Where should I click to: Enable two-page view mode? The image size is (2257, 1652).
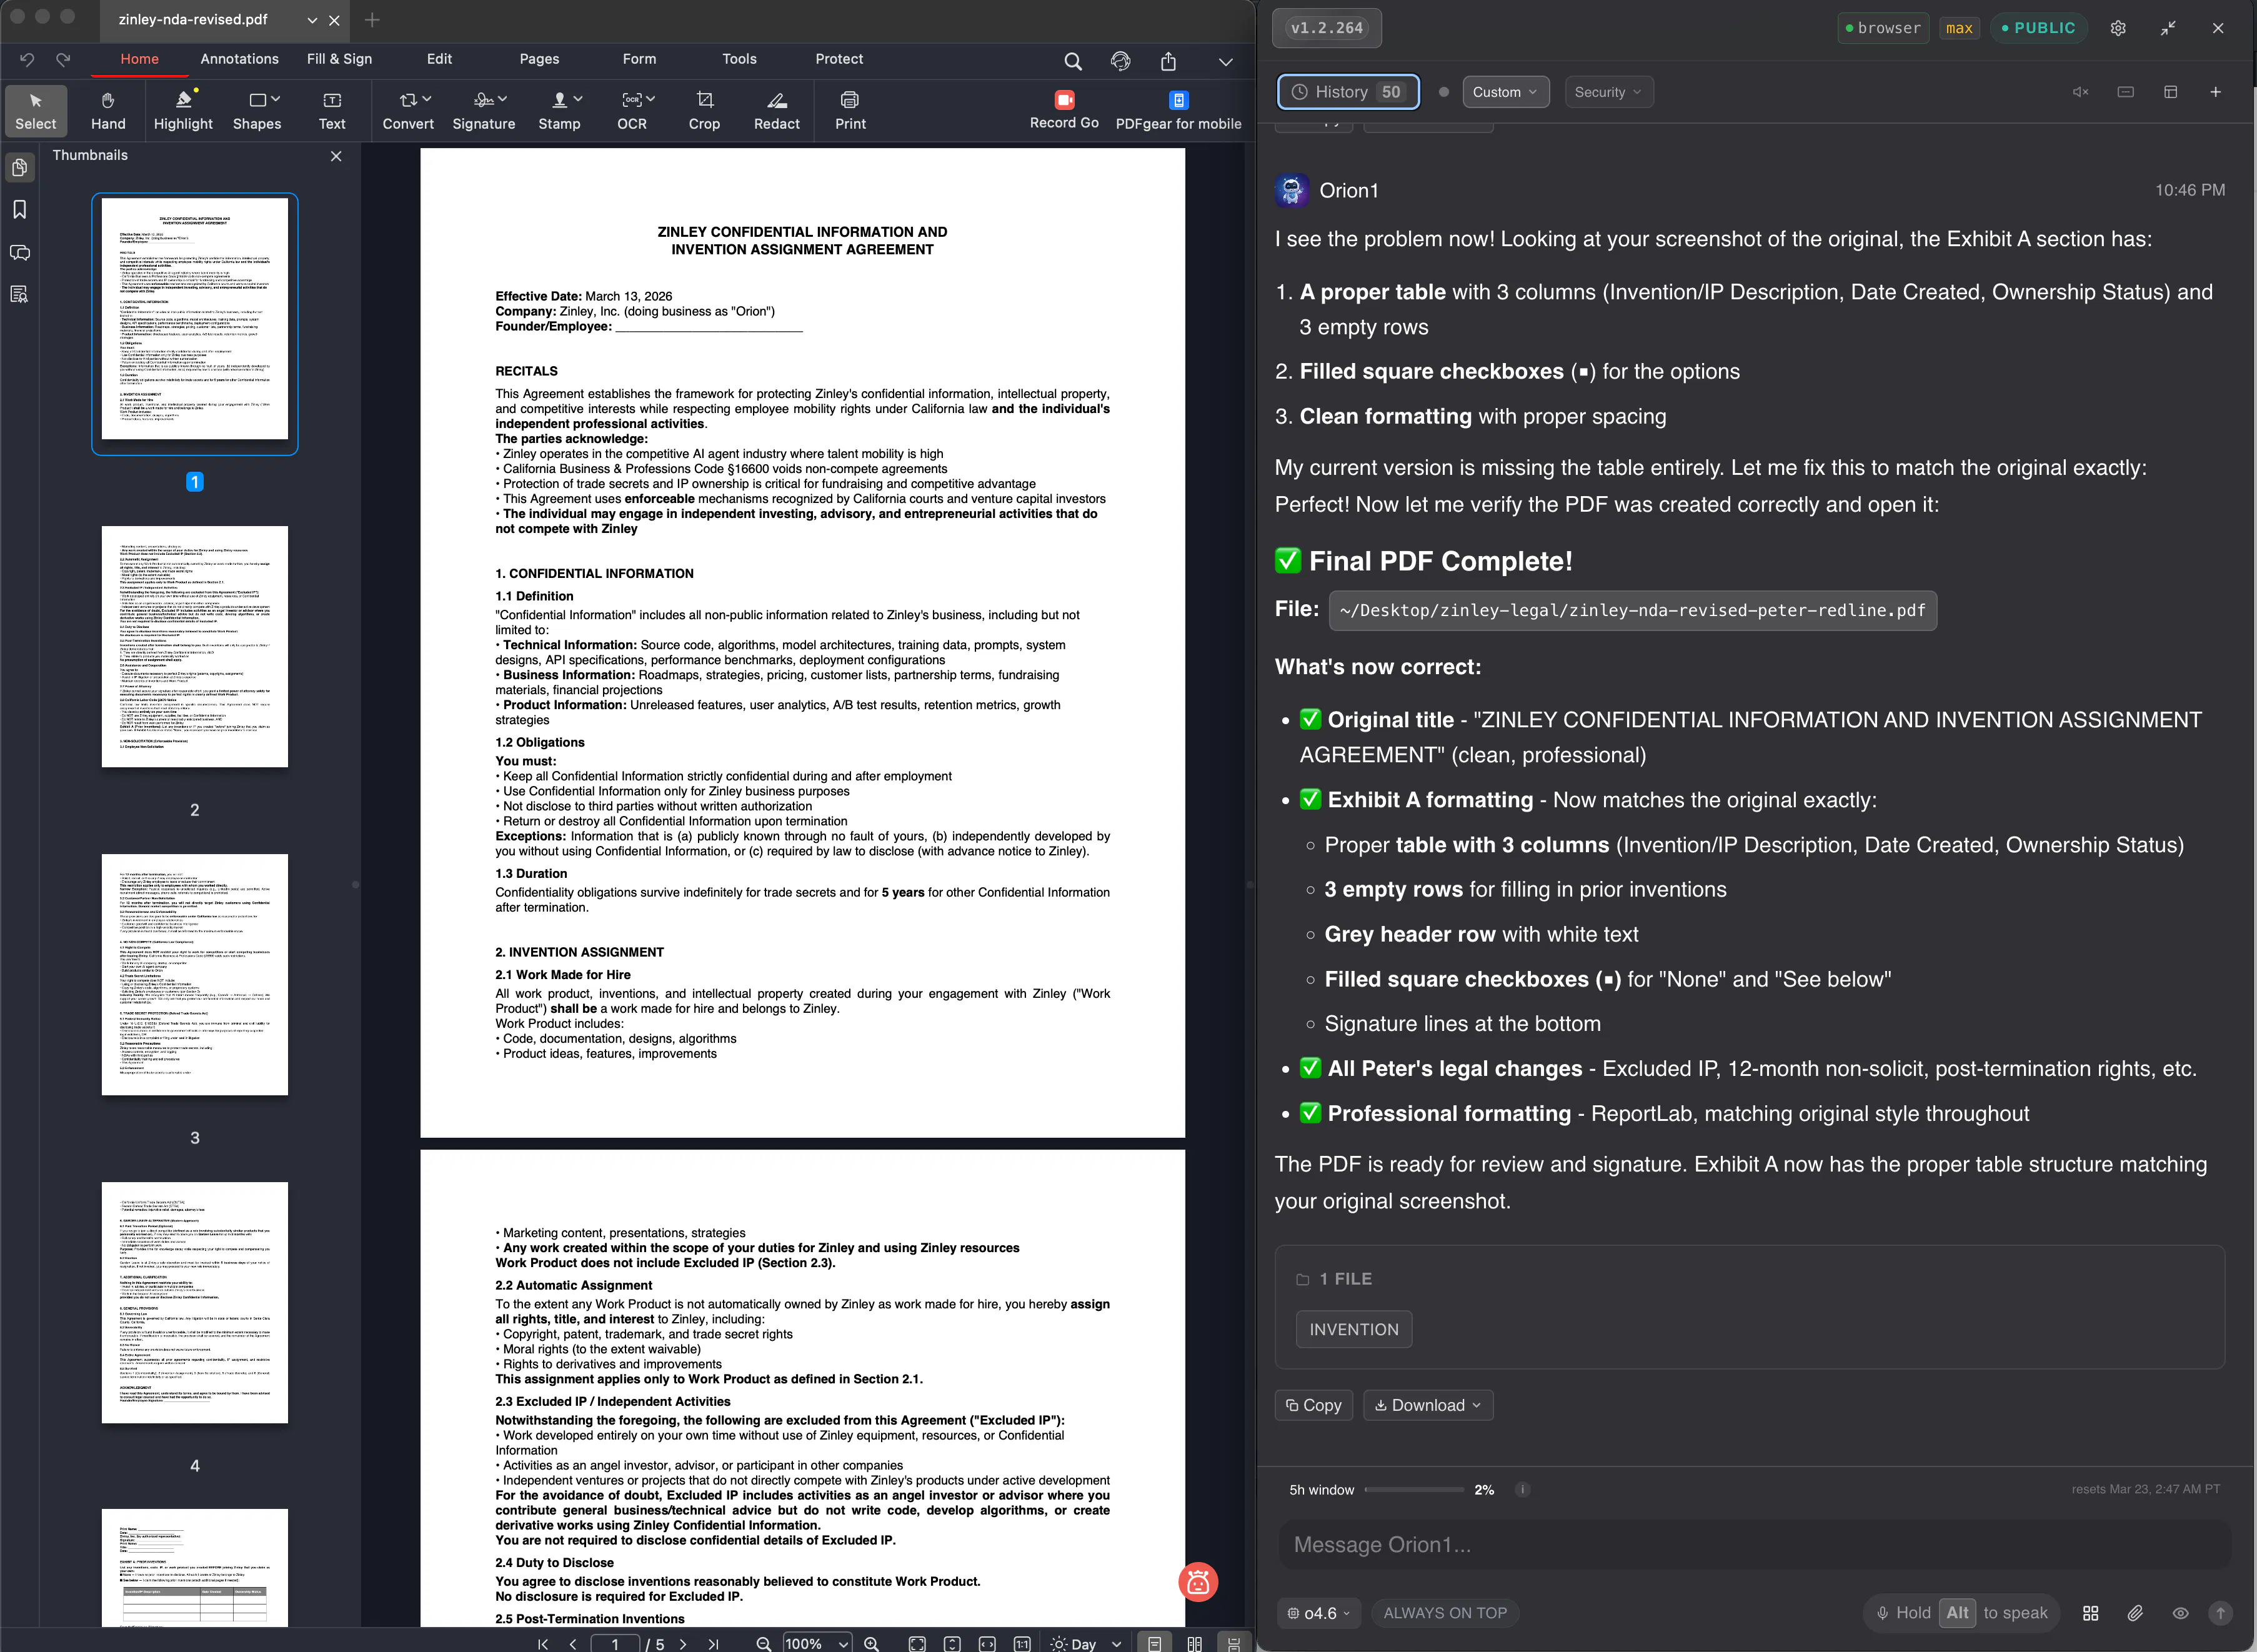pos(1194,1643)
